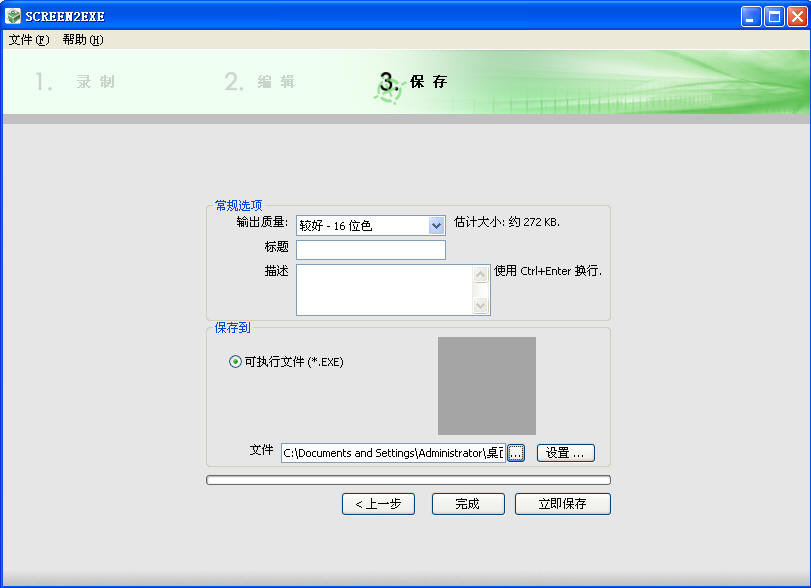Click the description scrollbar up arrow
This screenshot has width=811, height=588.
click(x=480, y=274)
